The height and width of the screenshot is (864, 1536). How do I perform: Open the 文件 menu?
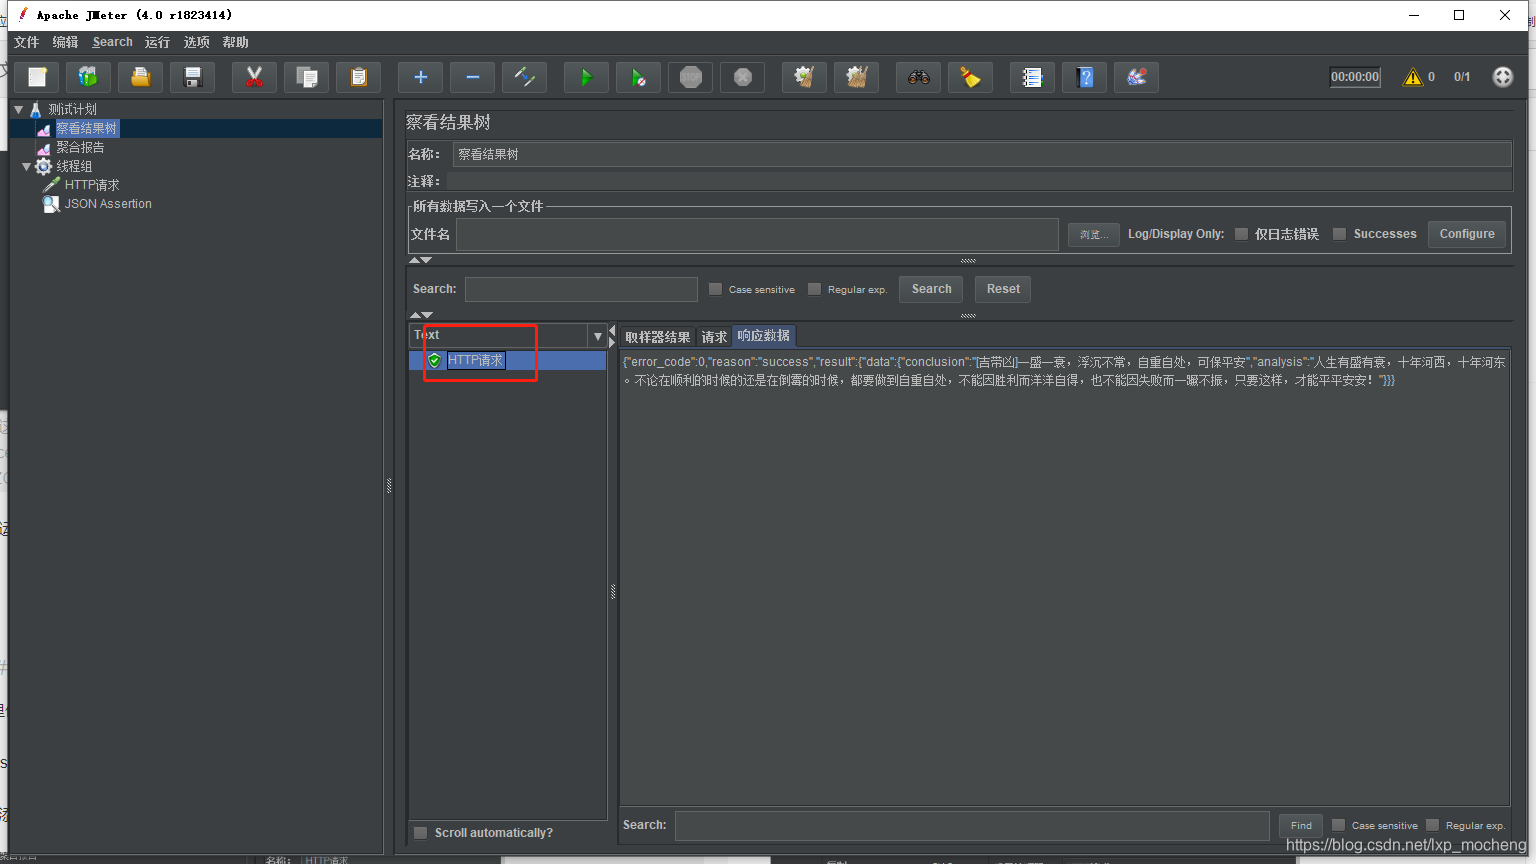(26, 42)
